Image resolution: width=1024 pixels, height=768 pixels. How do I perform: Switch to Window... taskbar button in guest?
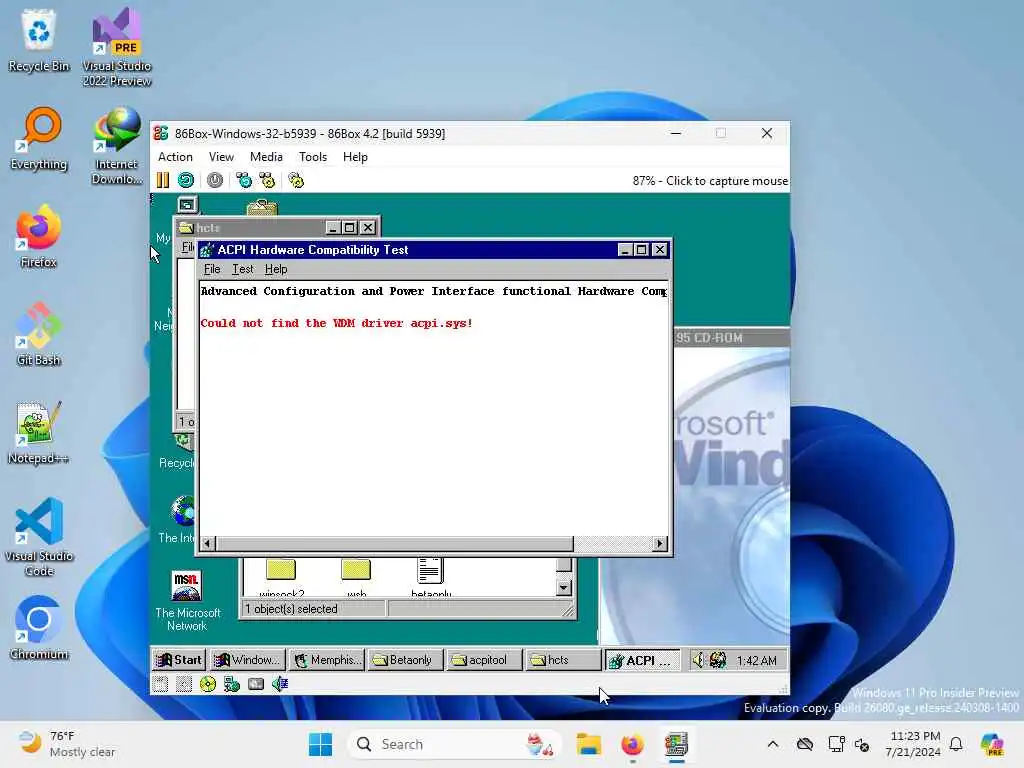tap(248, 660)
